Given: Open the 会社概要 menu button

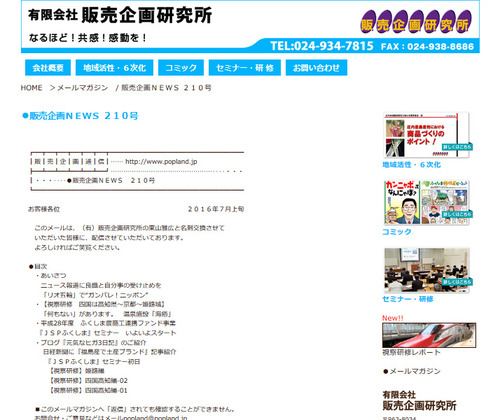Looking at the screenshot, I should [48, 68].
